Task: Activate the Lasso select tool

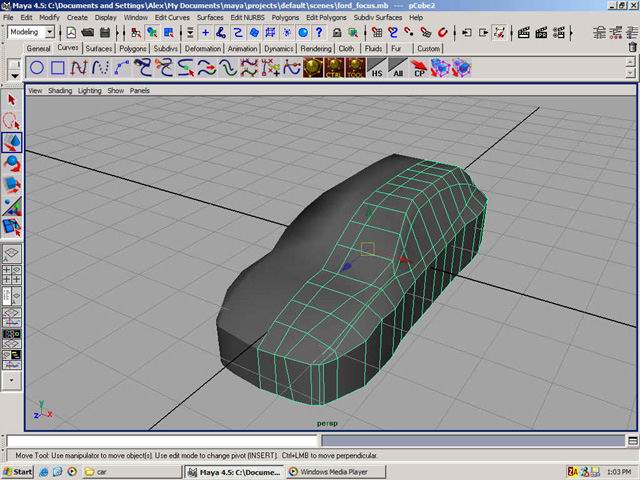Action: [x=13, y=121]
